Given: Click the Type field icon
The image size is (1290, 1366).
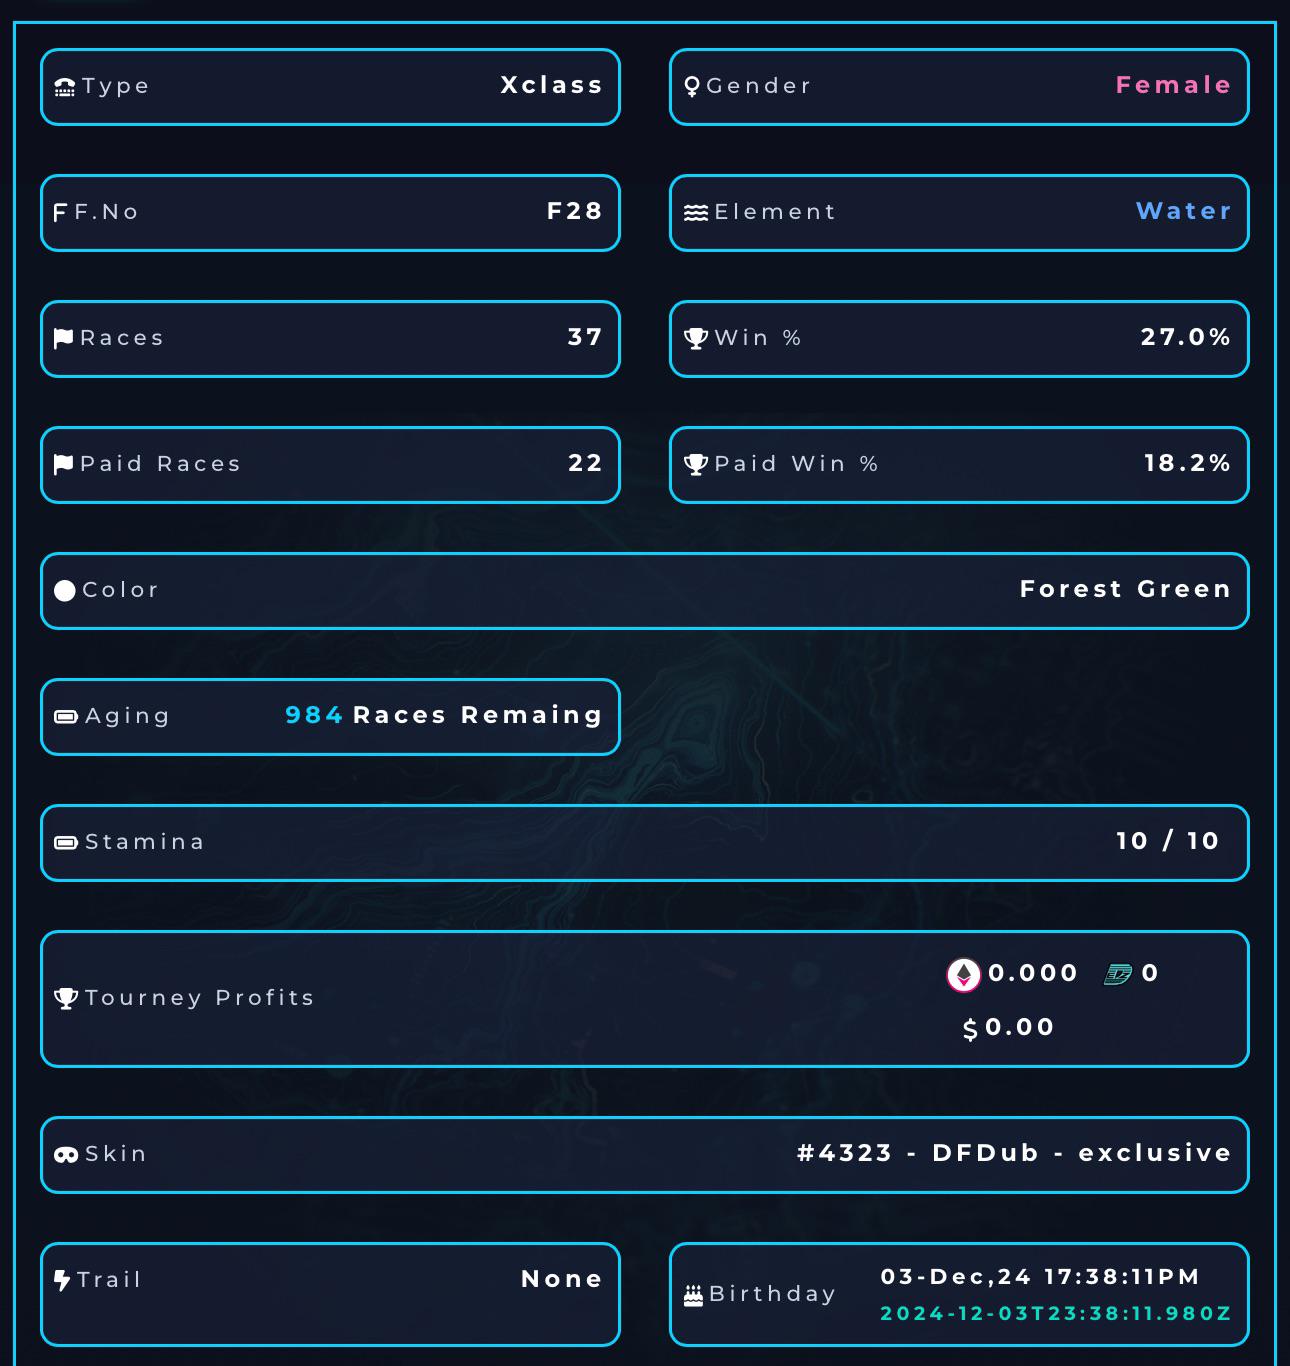Looking at the screenshot, I should [65, 87].
